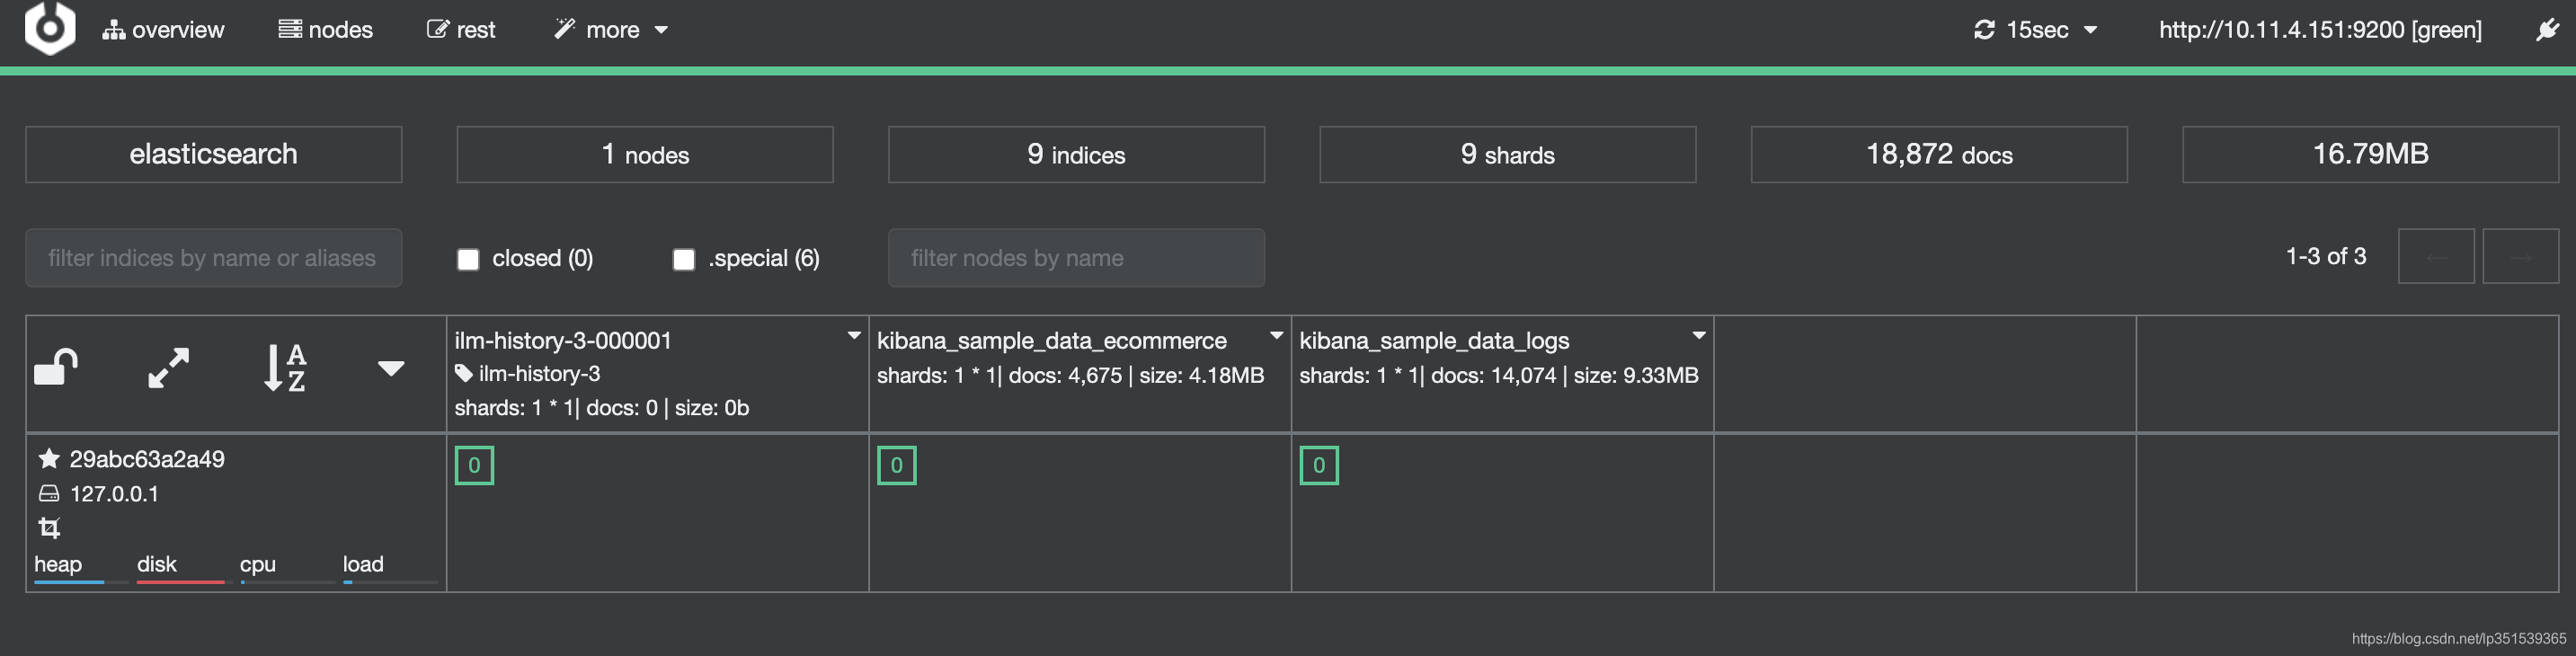Open the 15sec refresh interval dropdown

(x=2052, y=30)
